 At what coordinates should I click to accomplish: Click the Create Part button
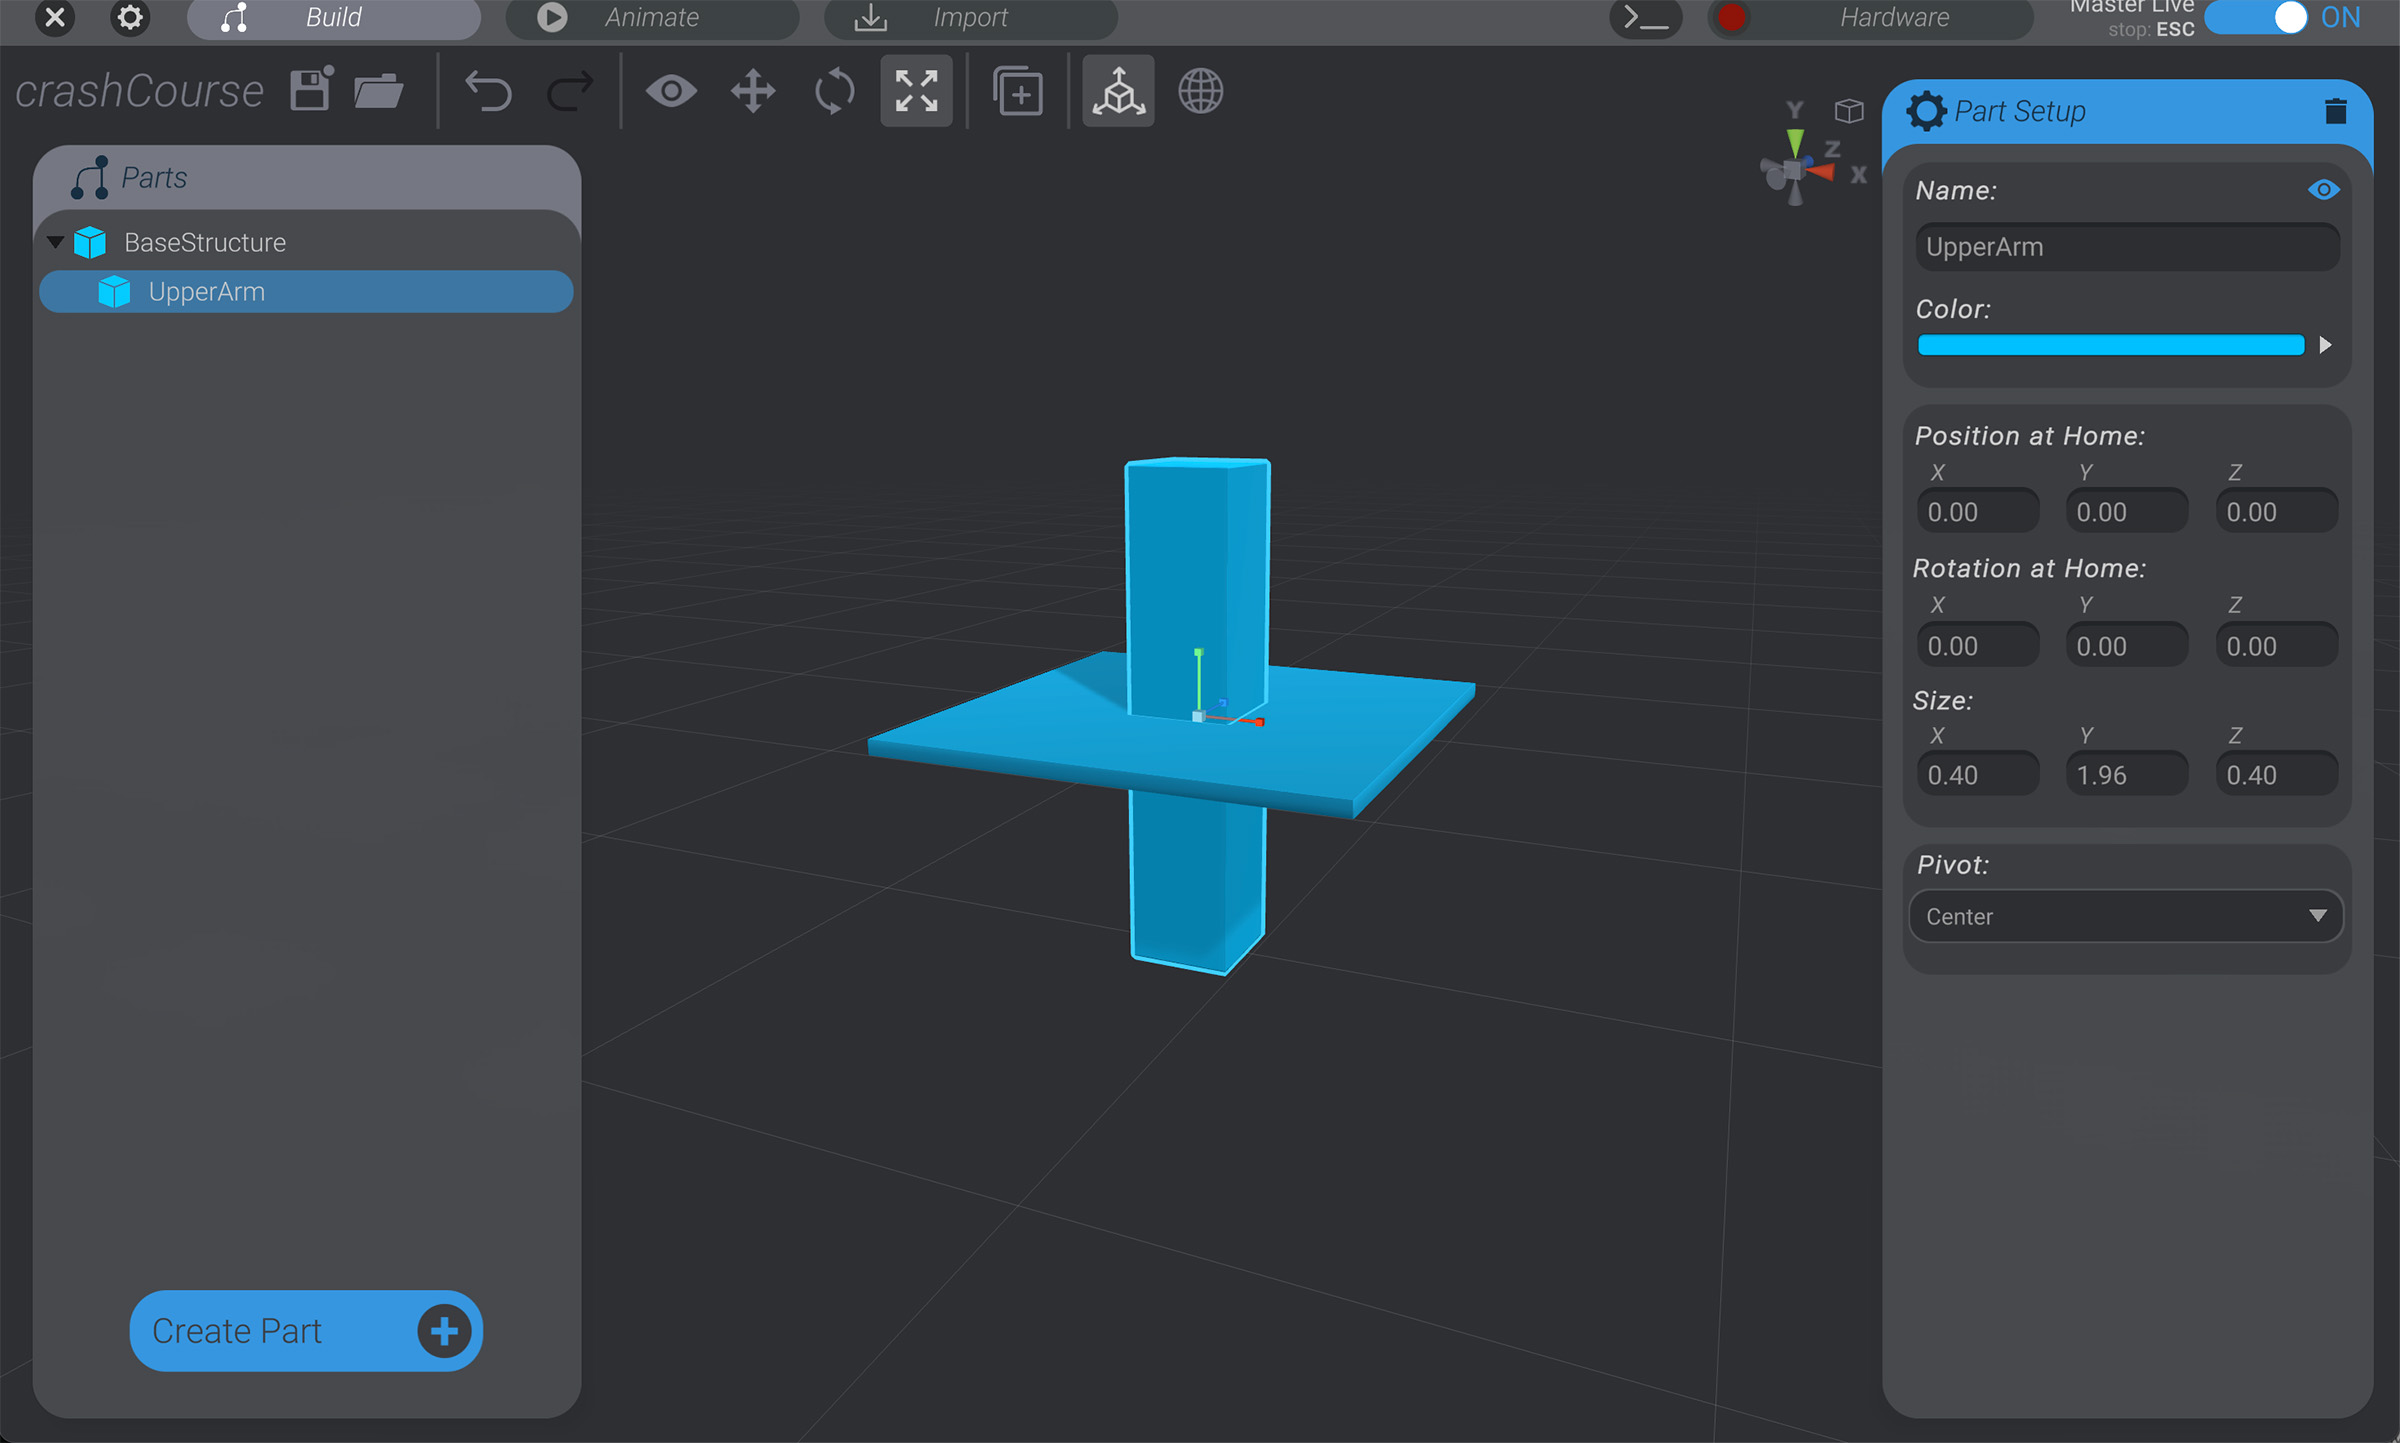point(305,1331)
